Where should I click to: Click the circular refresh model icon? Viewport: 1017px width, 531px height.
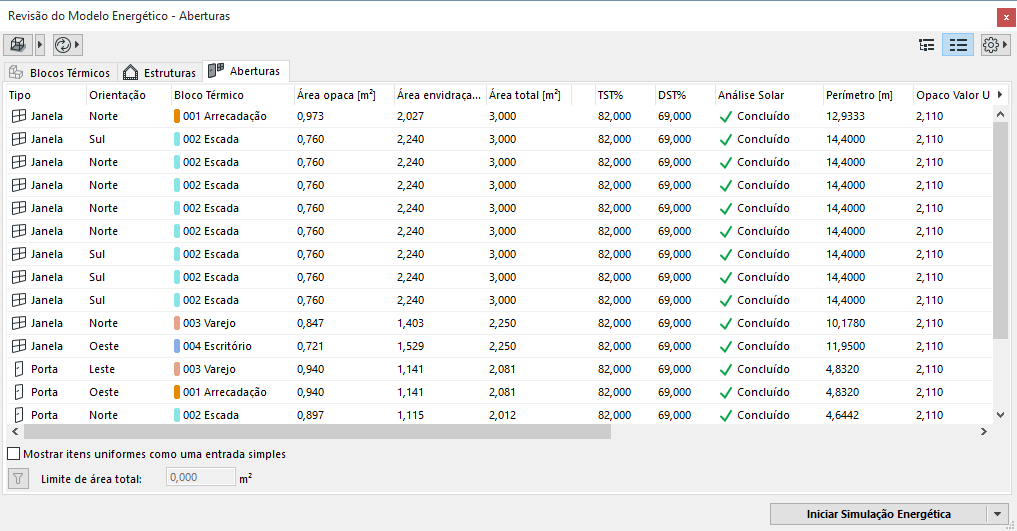click(x=63, y=45)
